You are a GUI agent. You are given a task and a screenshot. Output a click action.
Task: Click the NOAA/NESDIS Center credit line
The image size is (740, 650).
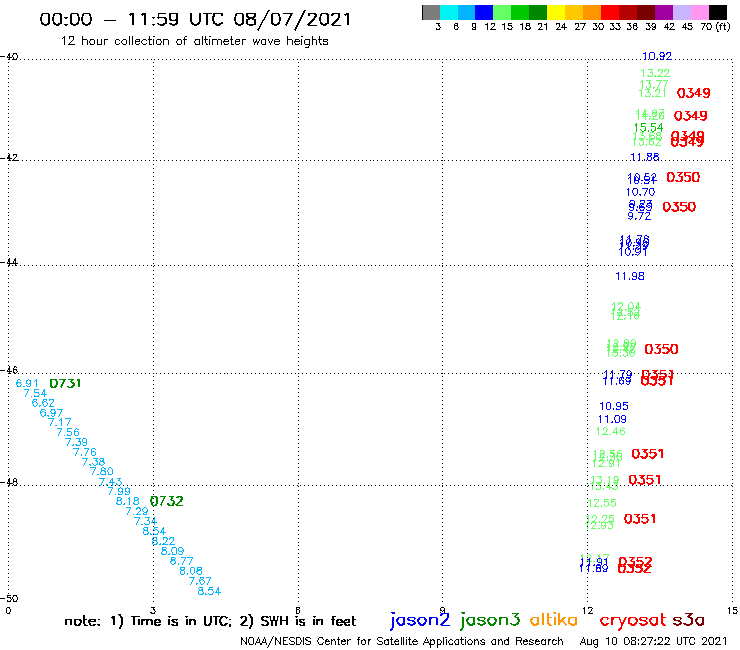(x=402, y=641)
